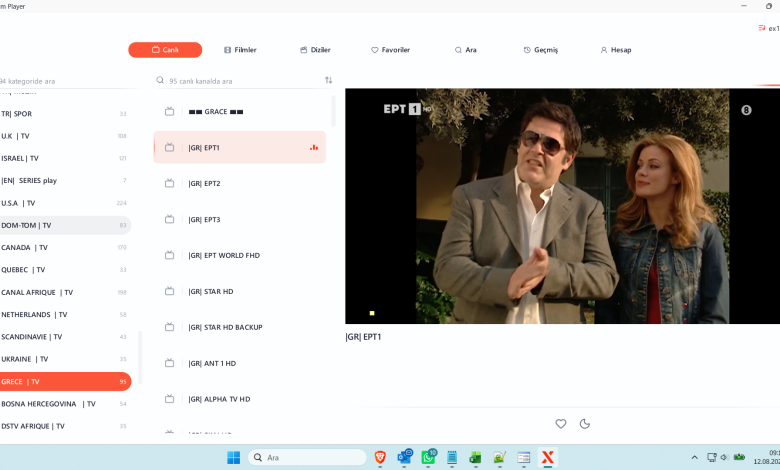Viewport: 780px width, 470px height.
Task: Add channel to favorites with heart icon
Action: (561, 424)
